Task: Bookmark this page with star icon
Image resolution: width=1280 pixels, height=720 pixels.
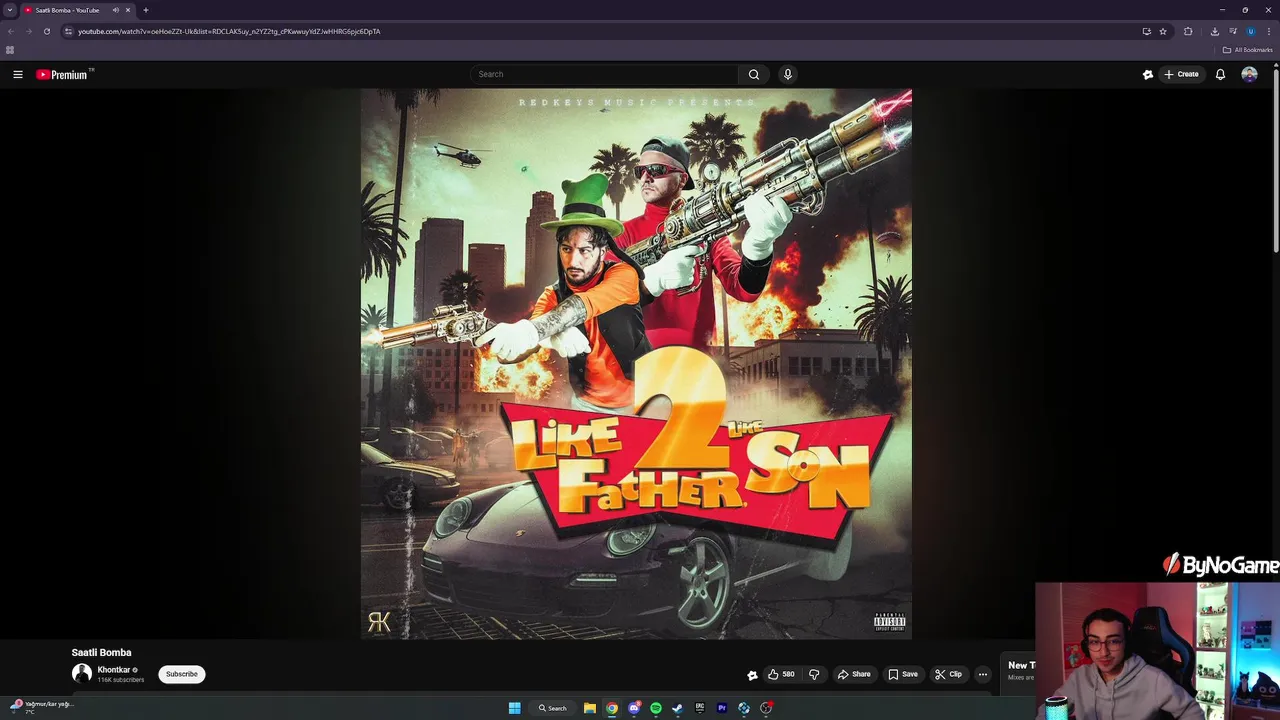Action: point(1163,31)
